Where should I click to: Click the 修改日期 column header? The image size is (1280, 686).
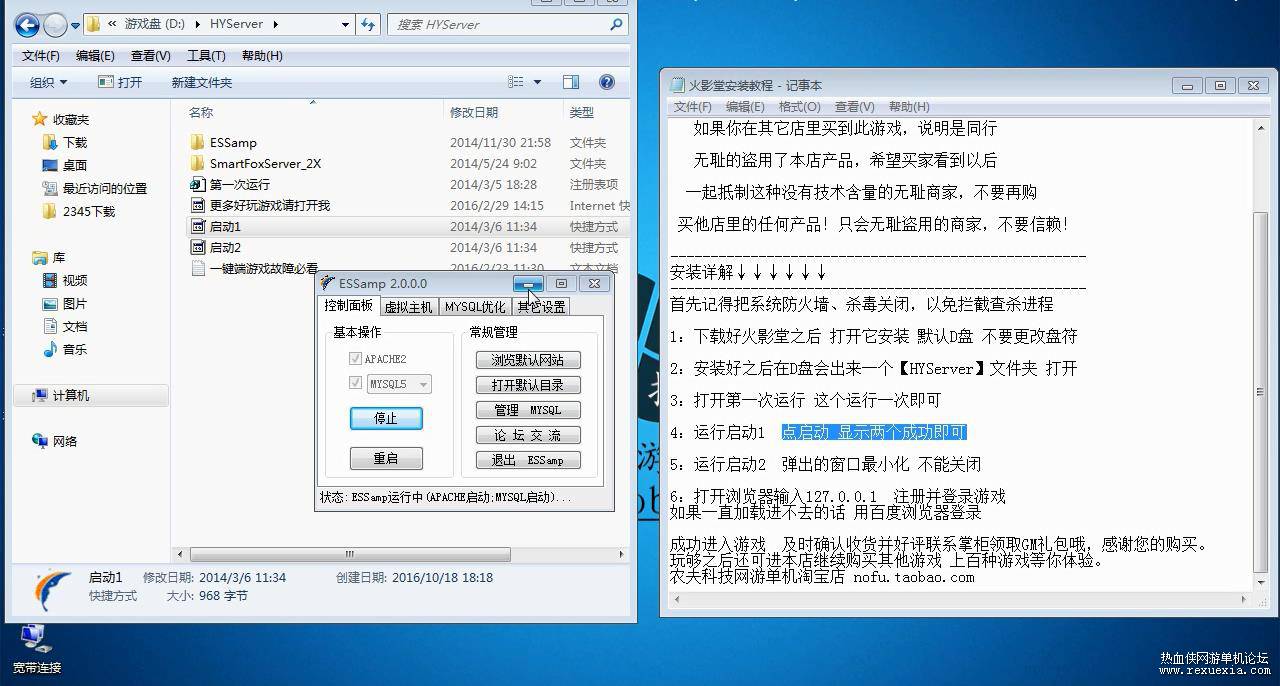503,112
